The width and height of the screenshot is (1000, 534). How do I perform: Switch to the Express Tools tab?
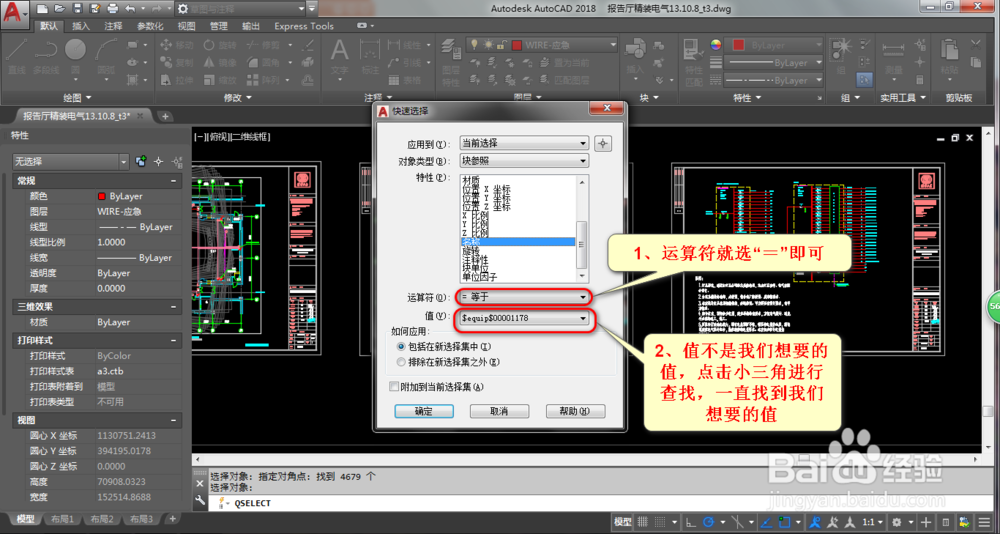pyautogui.click(x=304, y=26)
